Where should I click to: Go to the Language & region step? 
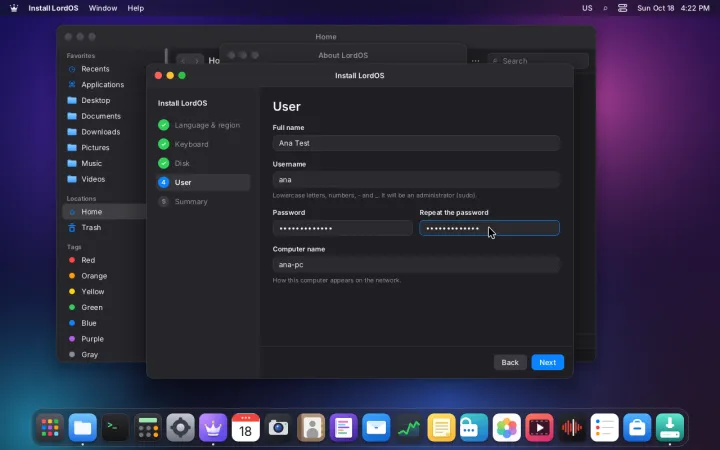(203, 125)
